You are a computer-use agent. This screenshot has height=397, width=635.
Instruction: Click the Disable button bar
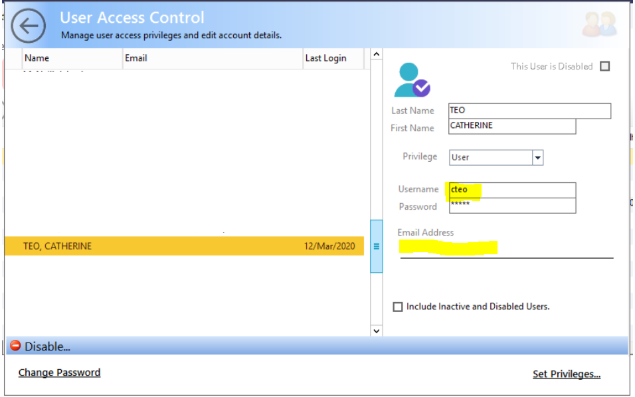point(317,346)
